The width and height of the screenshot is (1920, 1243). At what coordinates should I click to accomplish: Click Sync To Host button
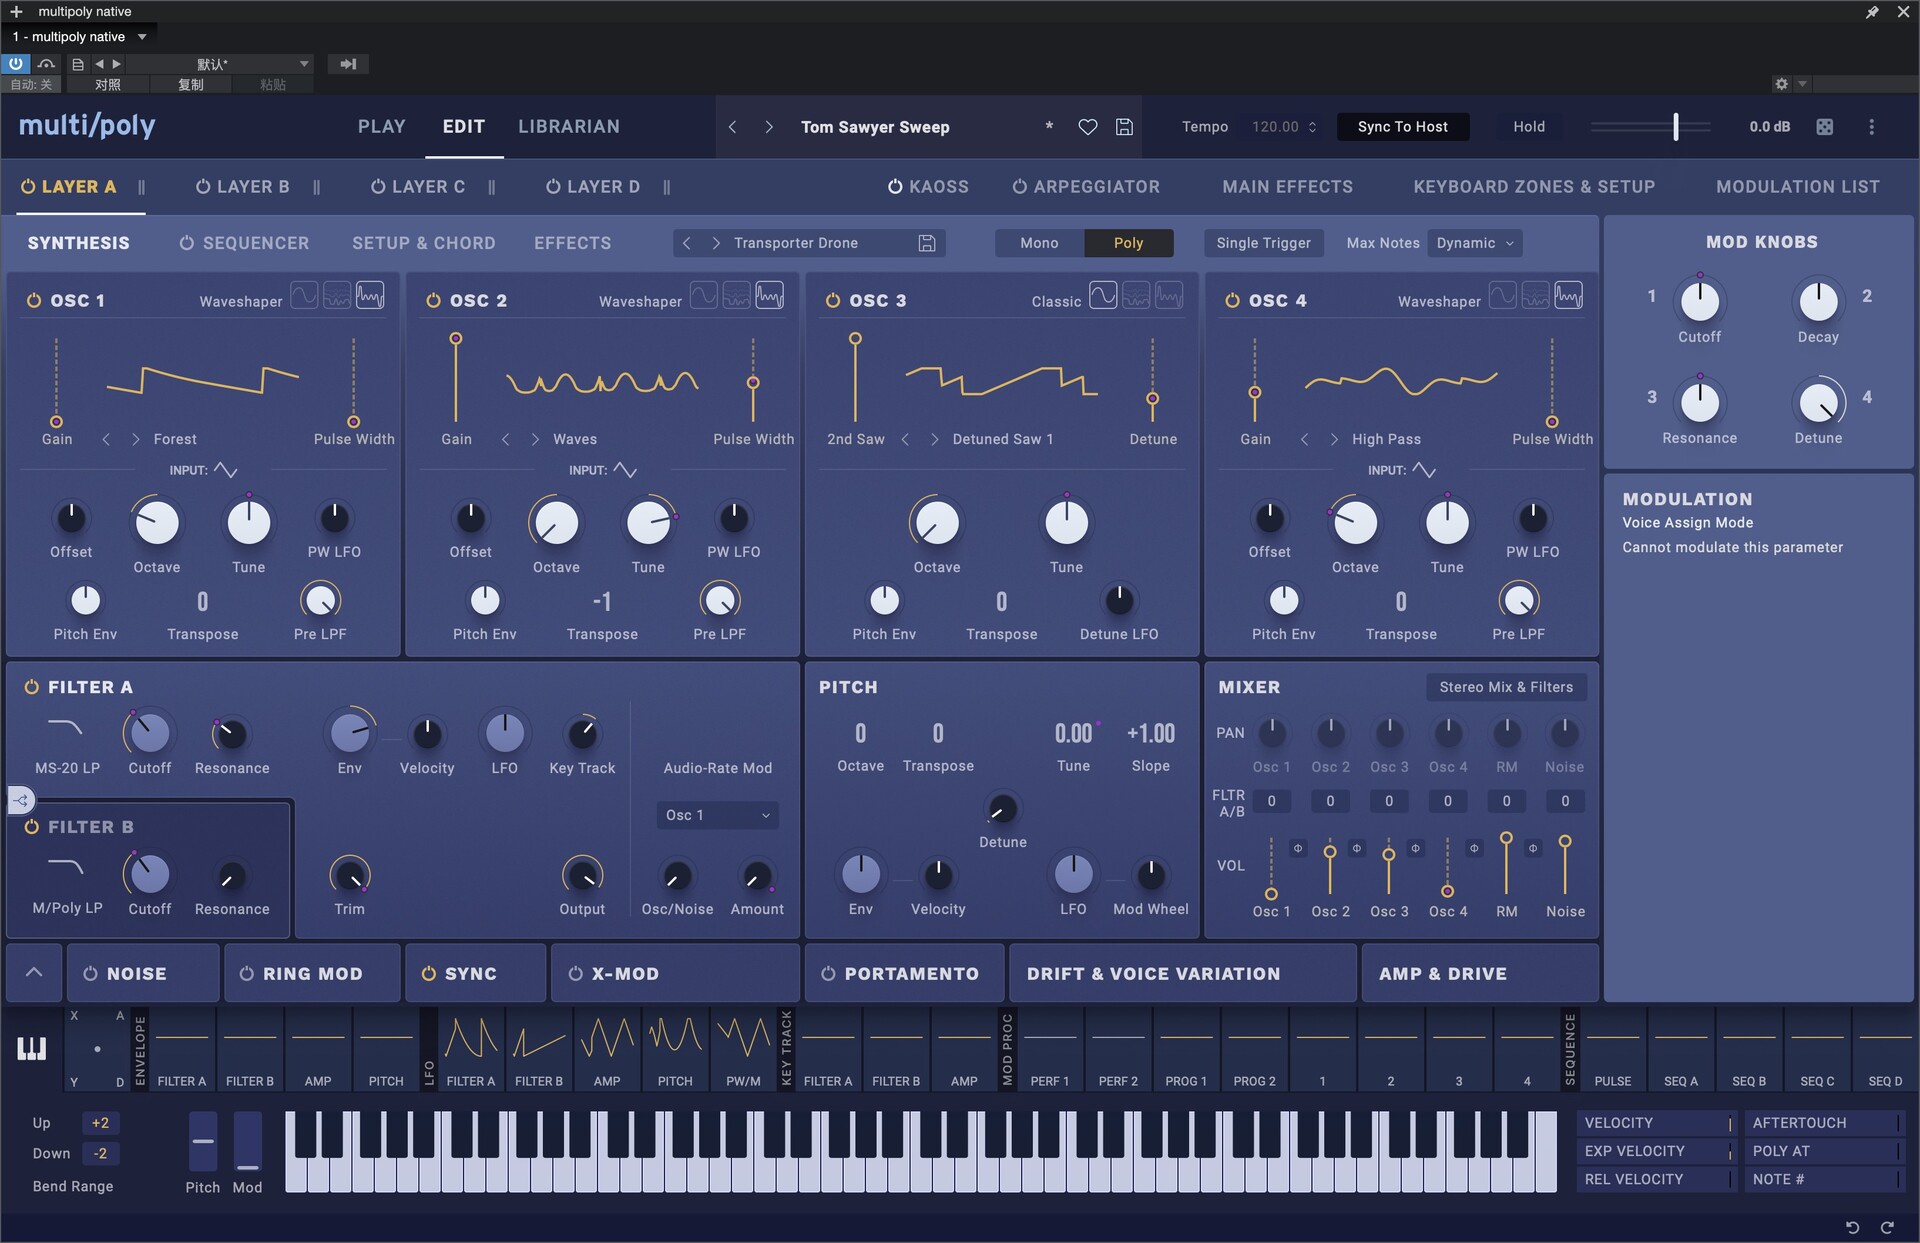coord(1403,127)
